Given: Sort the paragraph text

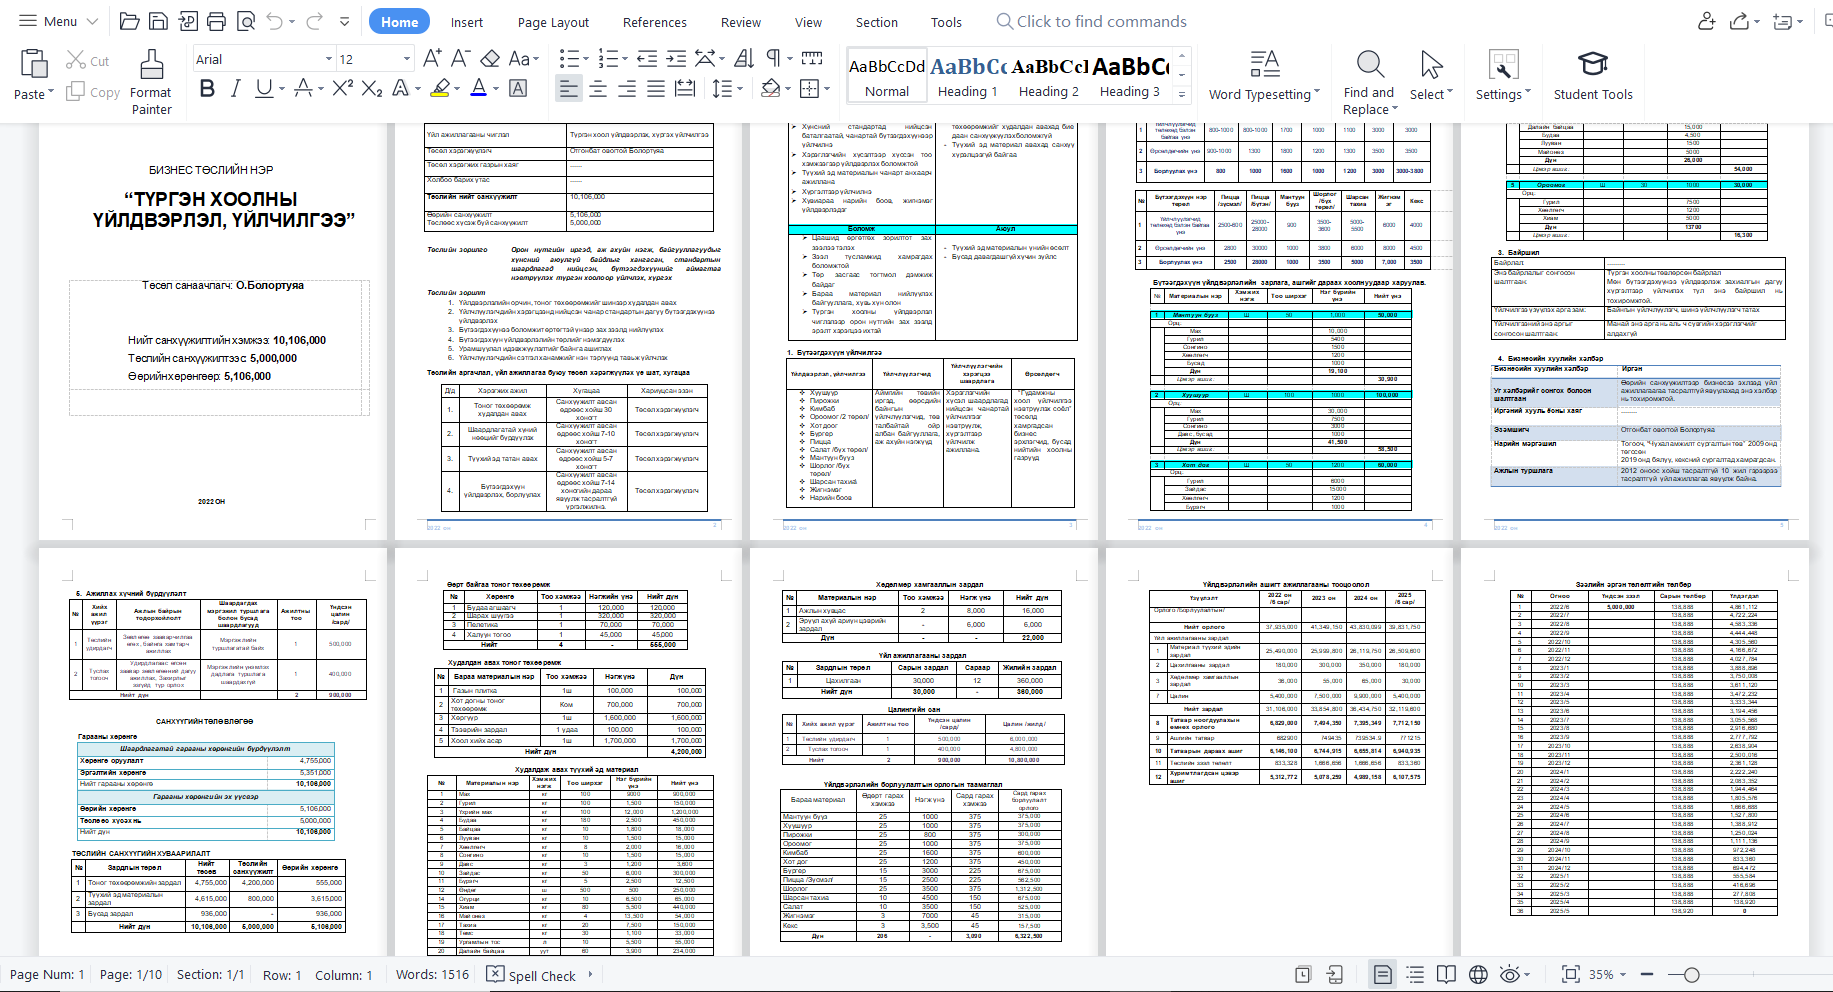Looking at the screenshot, I should [744, 58].
